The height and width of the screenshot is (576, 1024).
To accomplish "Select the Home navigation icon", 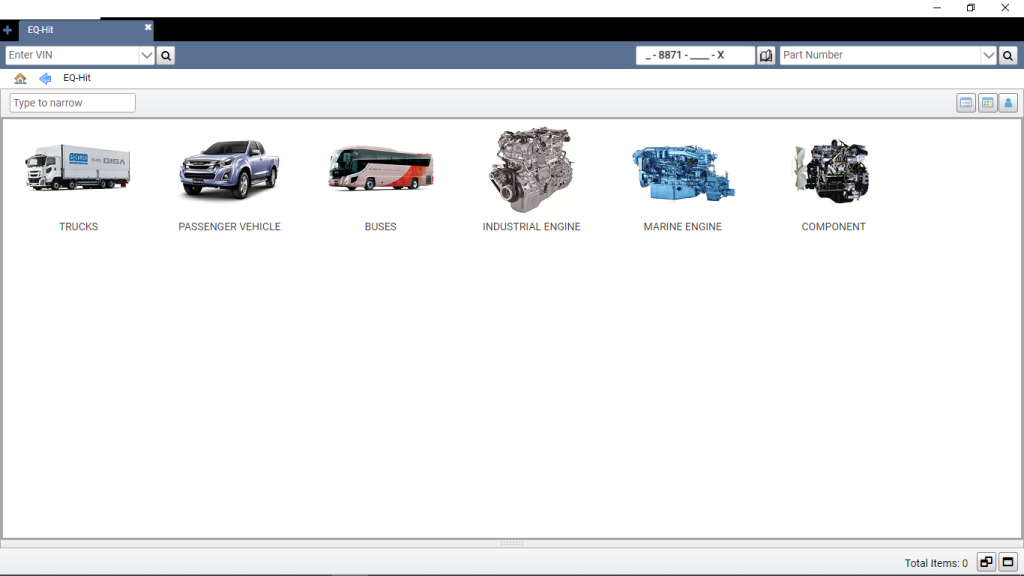I will point(19,78).
